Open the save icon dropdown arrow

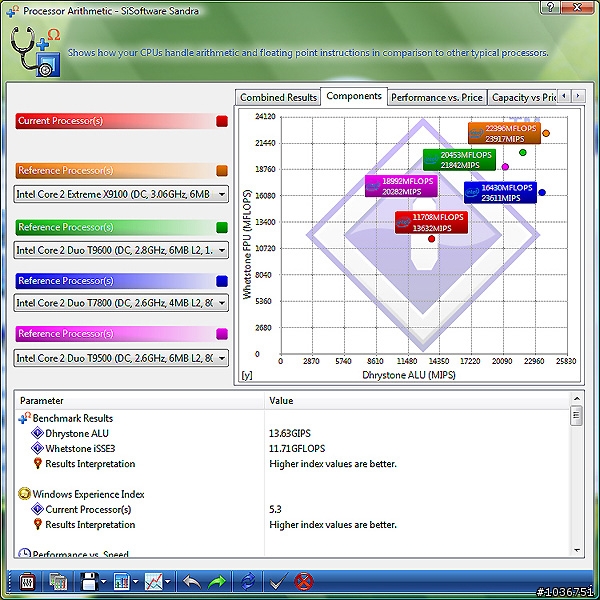click(104, 582)
